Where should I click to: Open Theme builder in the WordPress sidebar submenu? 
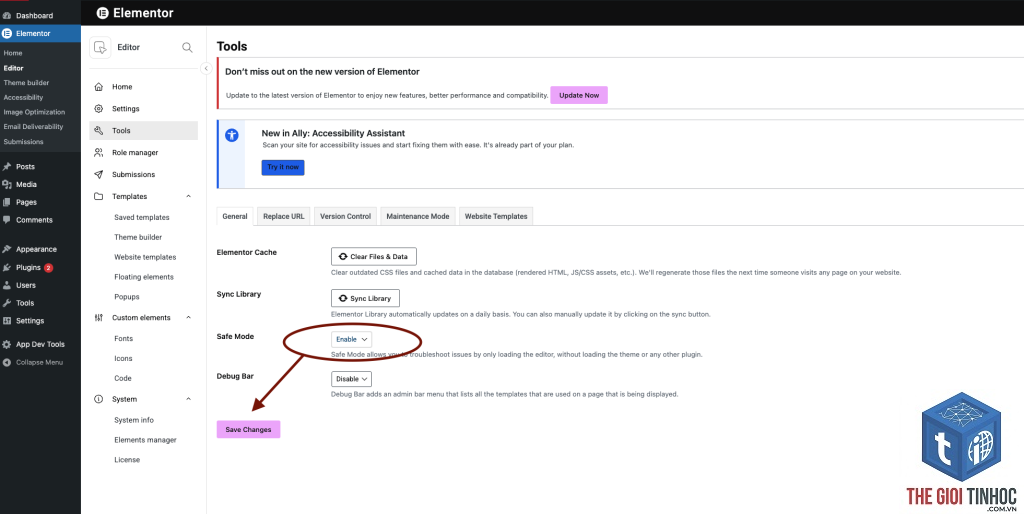pos(26,82)
